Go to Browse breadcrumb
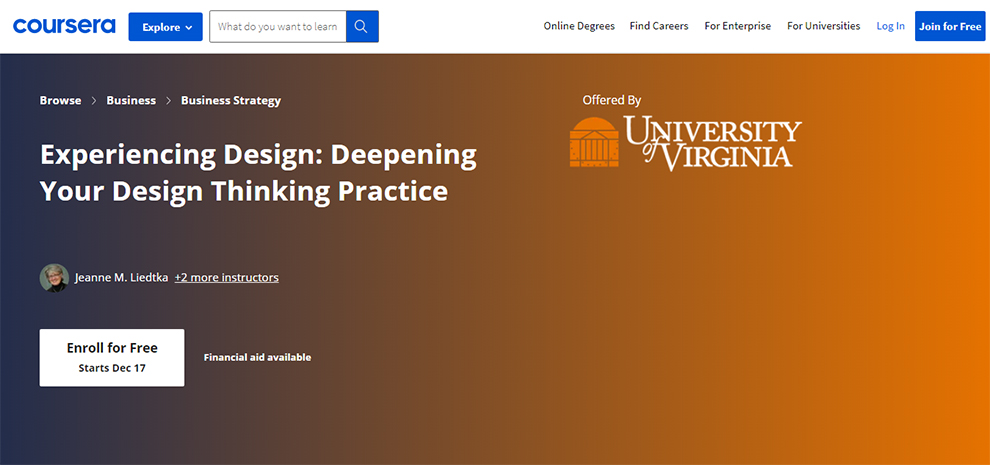 [x=61, y=100]
